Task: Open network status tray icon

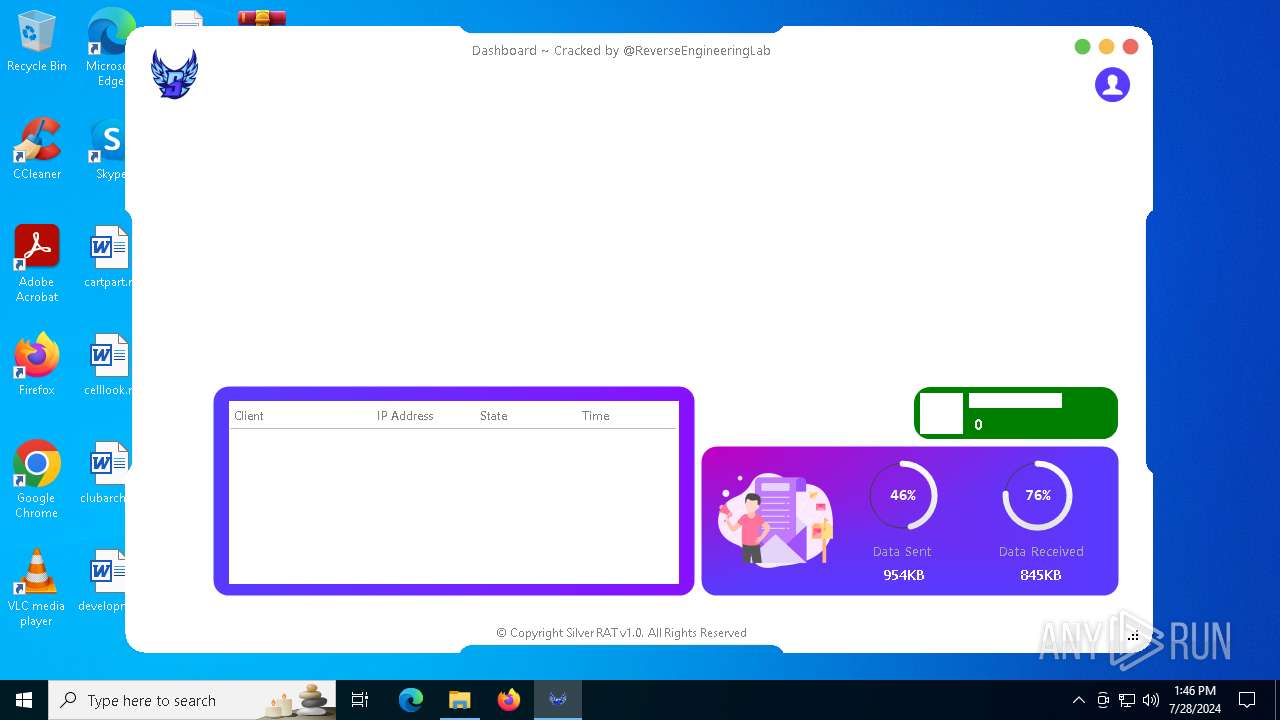Action: coord(1127,700)
